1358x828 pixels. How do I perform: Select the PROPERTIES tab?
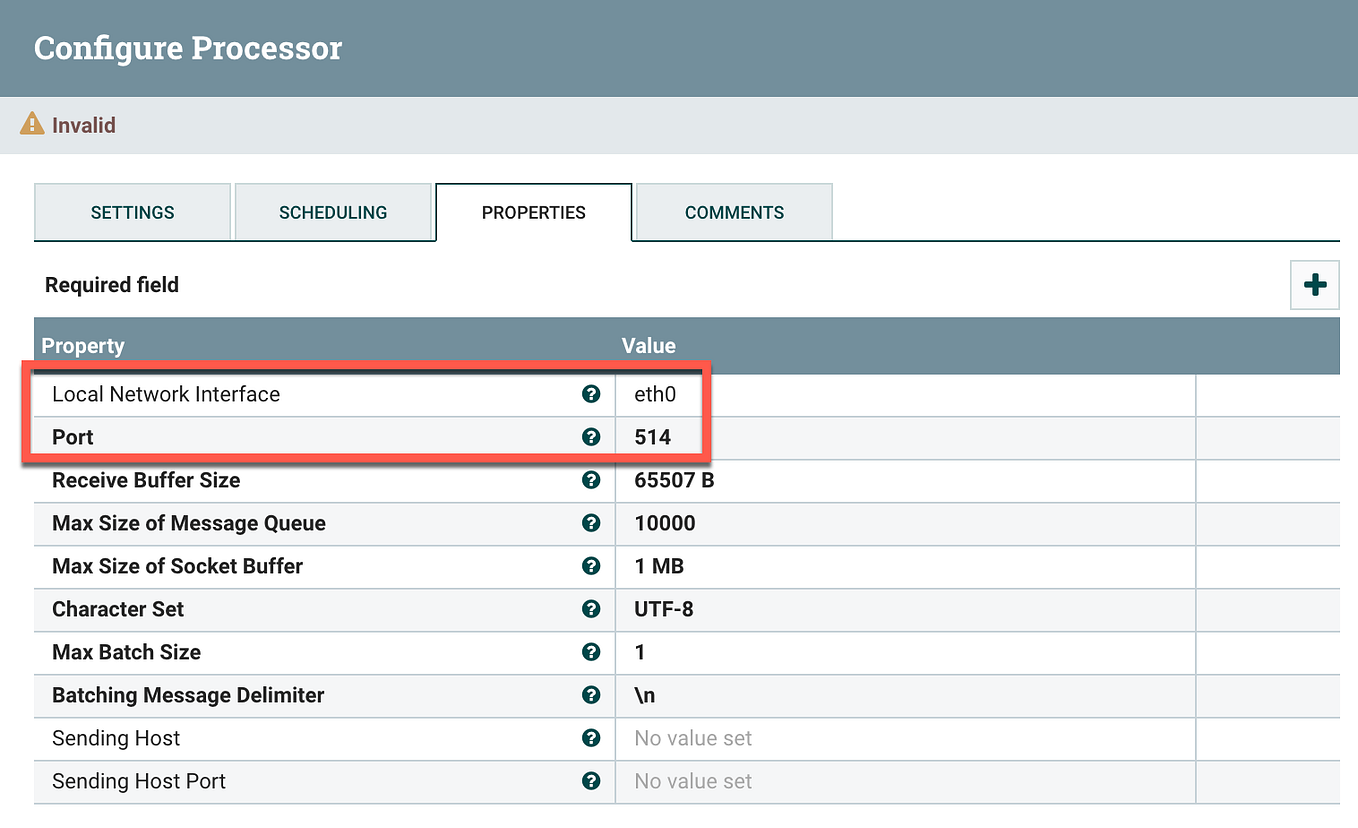(533, 212)
